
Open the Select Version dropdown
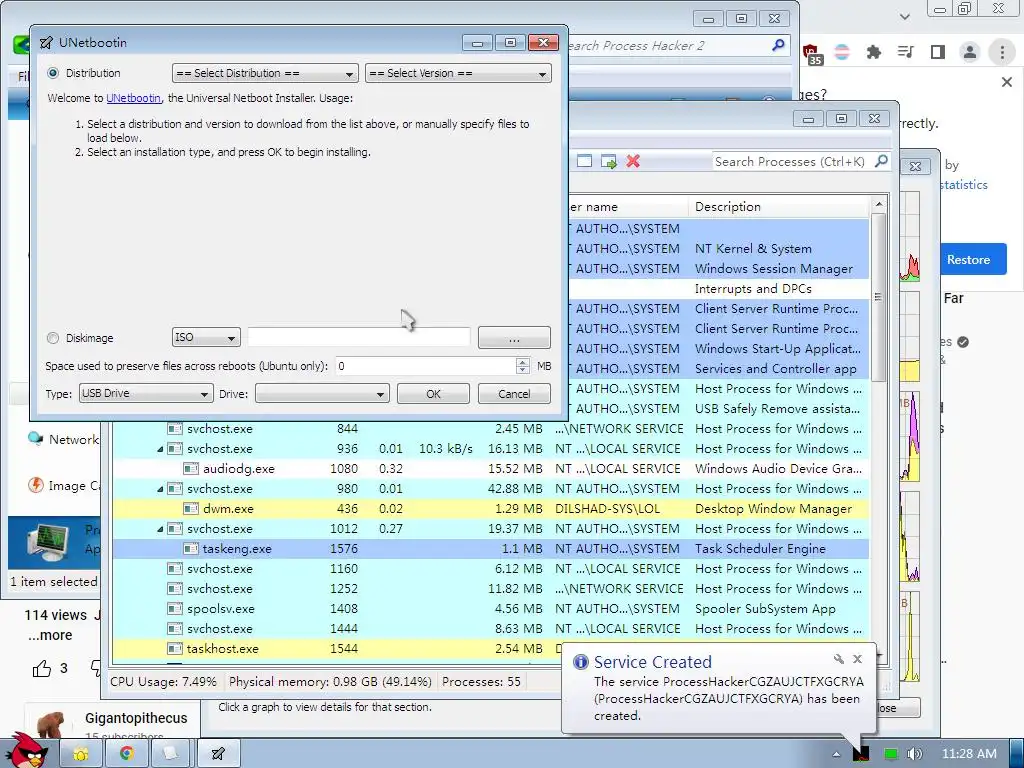tap(458, 73)
